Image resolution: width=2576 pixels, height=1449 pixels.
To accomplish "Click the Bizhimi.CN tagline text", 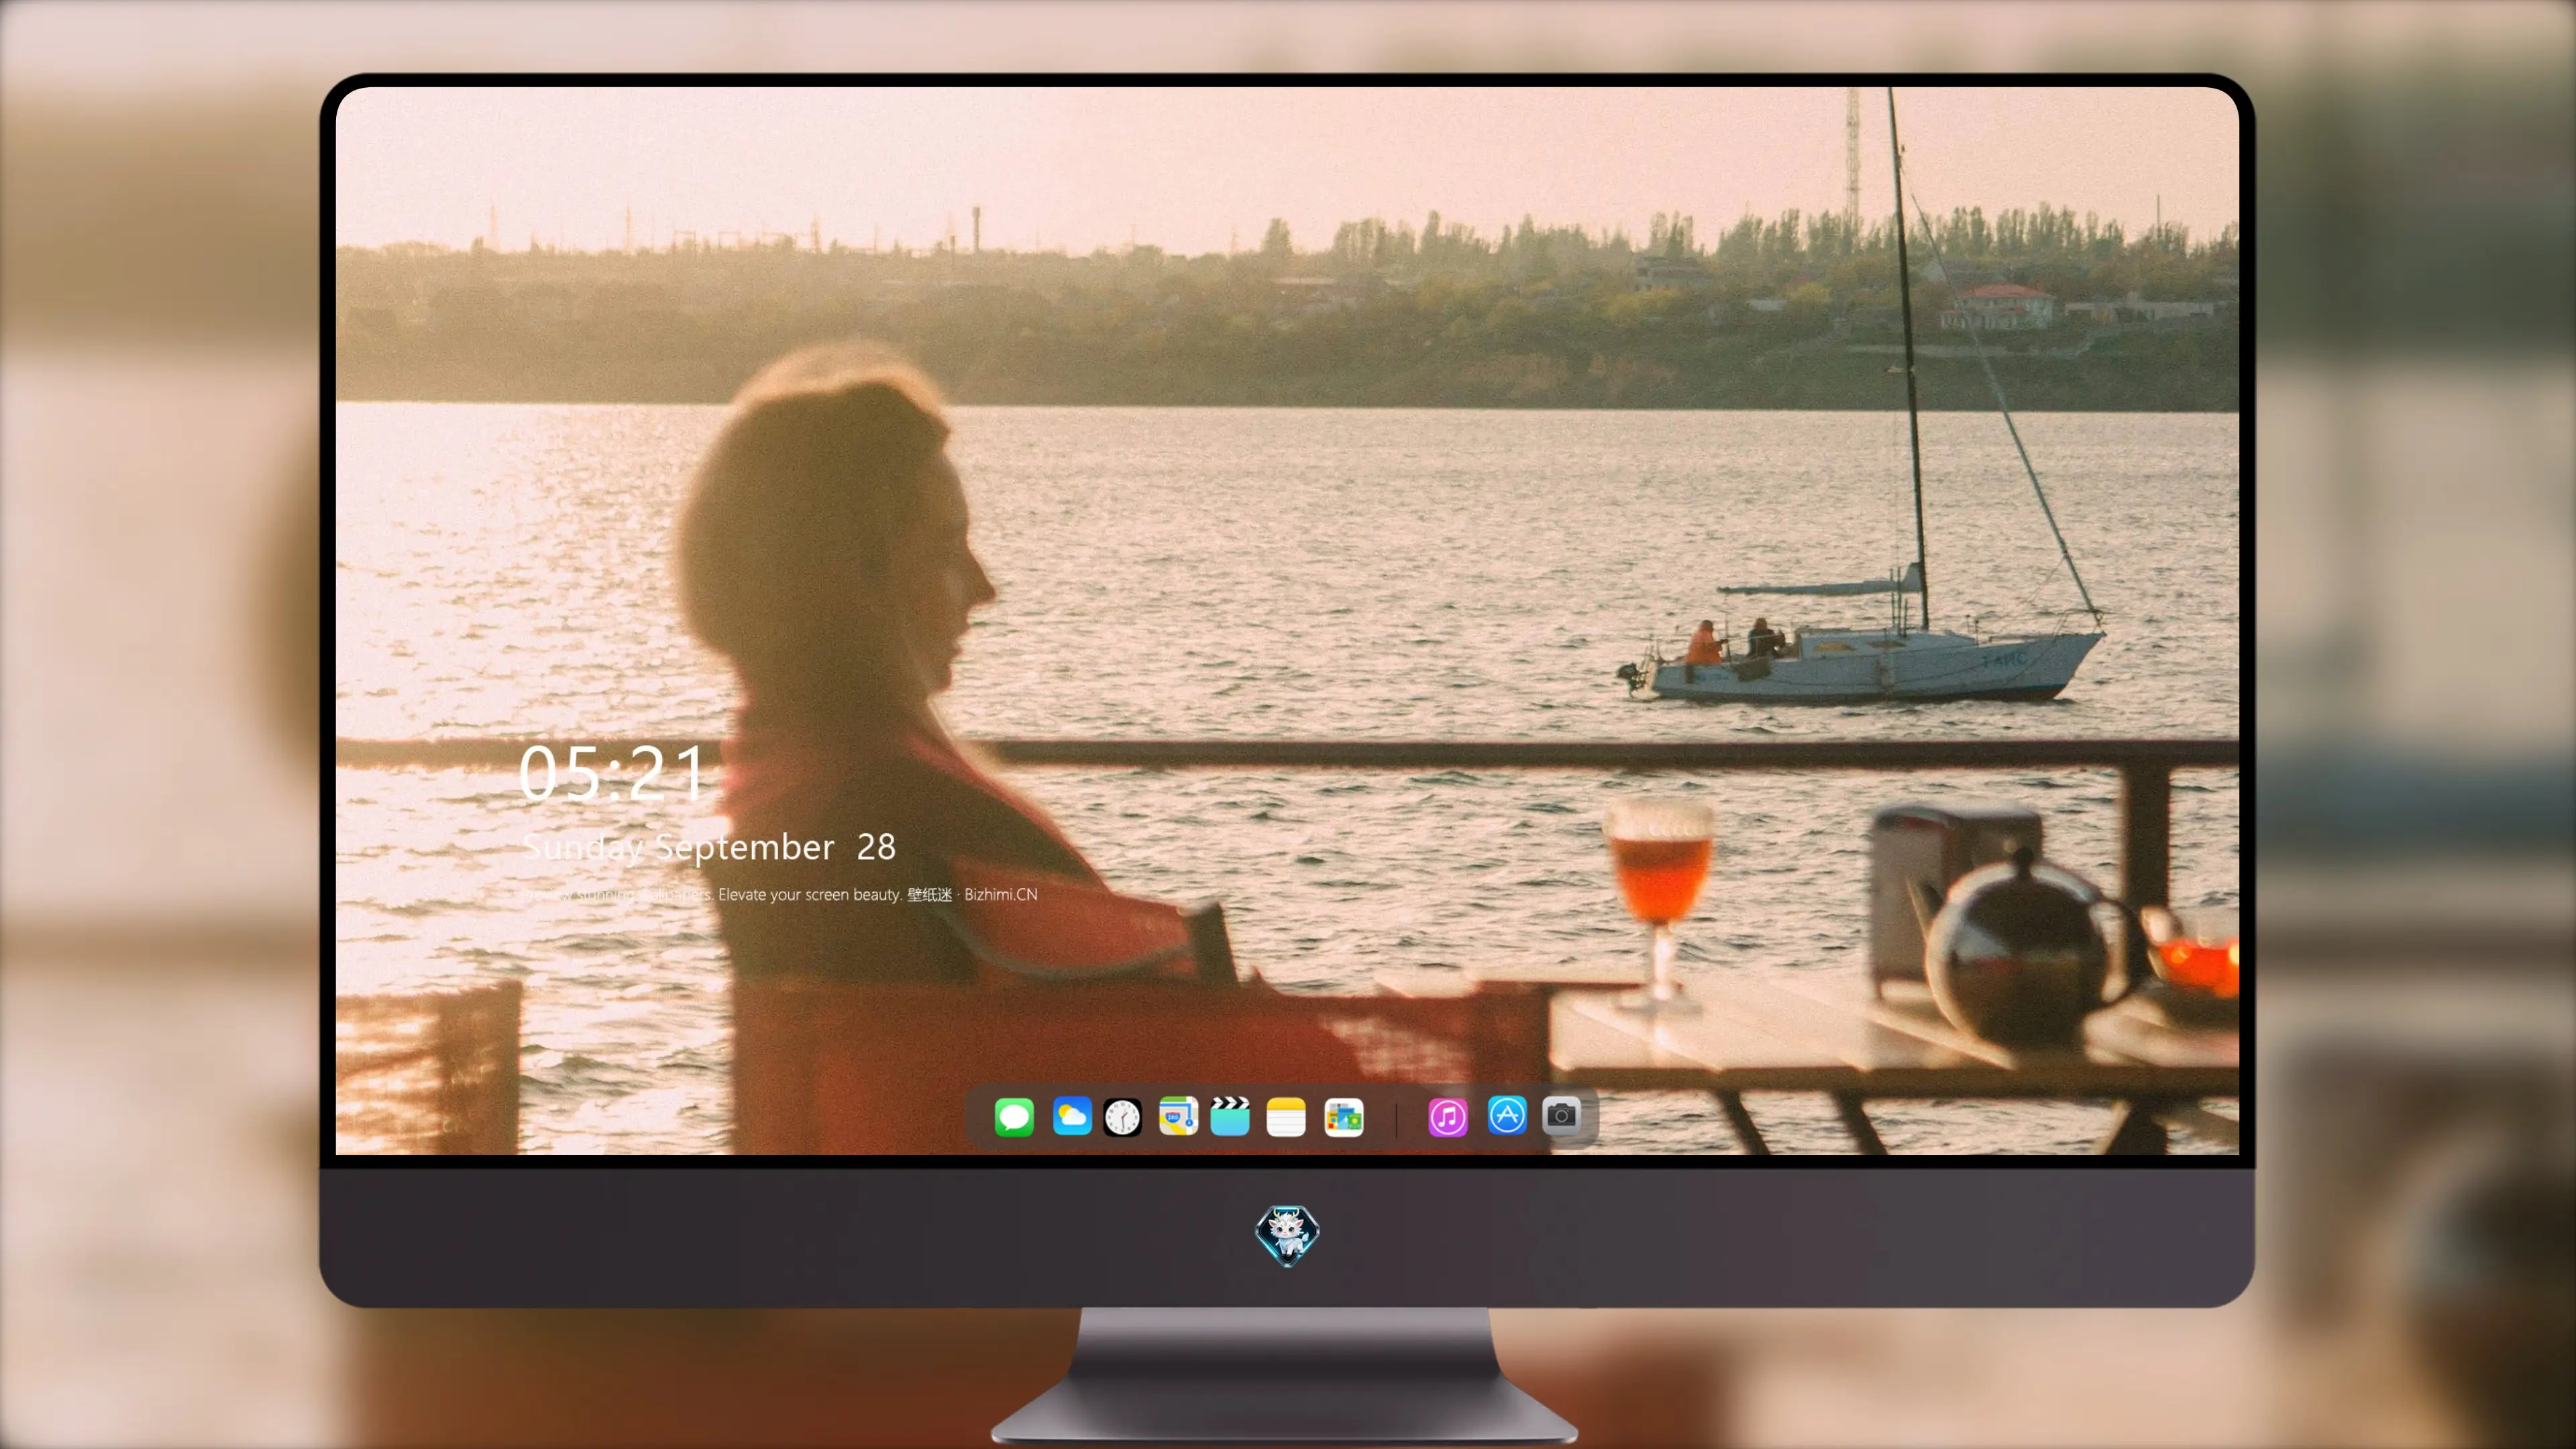I will tap(779, 894).
